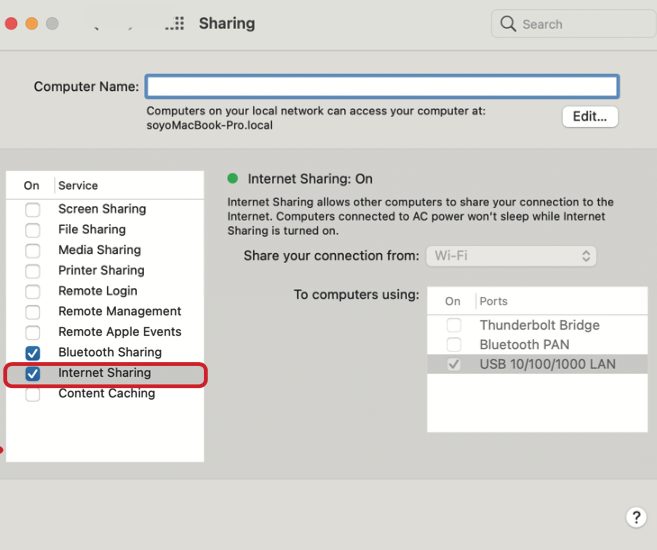Click the magnifying glass search icon
Screen dimensions: 657x550
click(x=508, y=23)
